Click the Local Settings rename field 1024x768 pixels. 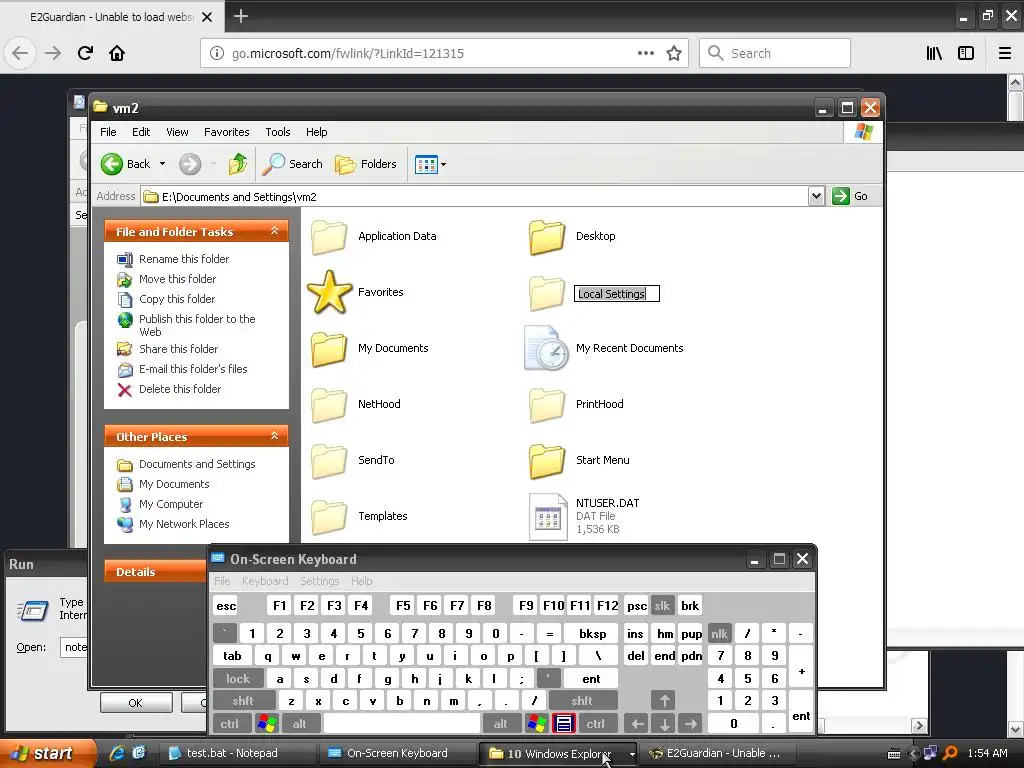tap(616, 294)
